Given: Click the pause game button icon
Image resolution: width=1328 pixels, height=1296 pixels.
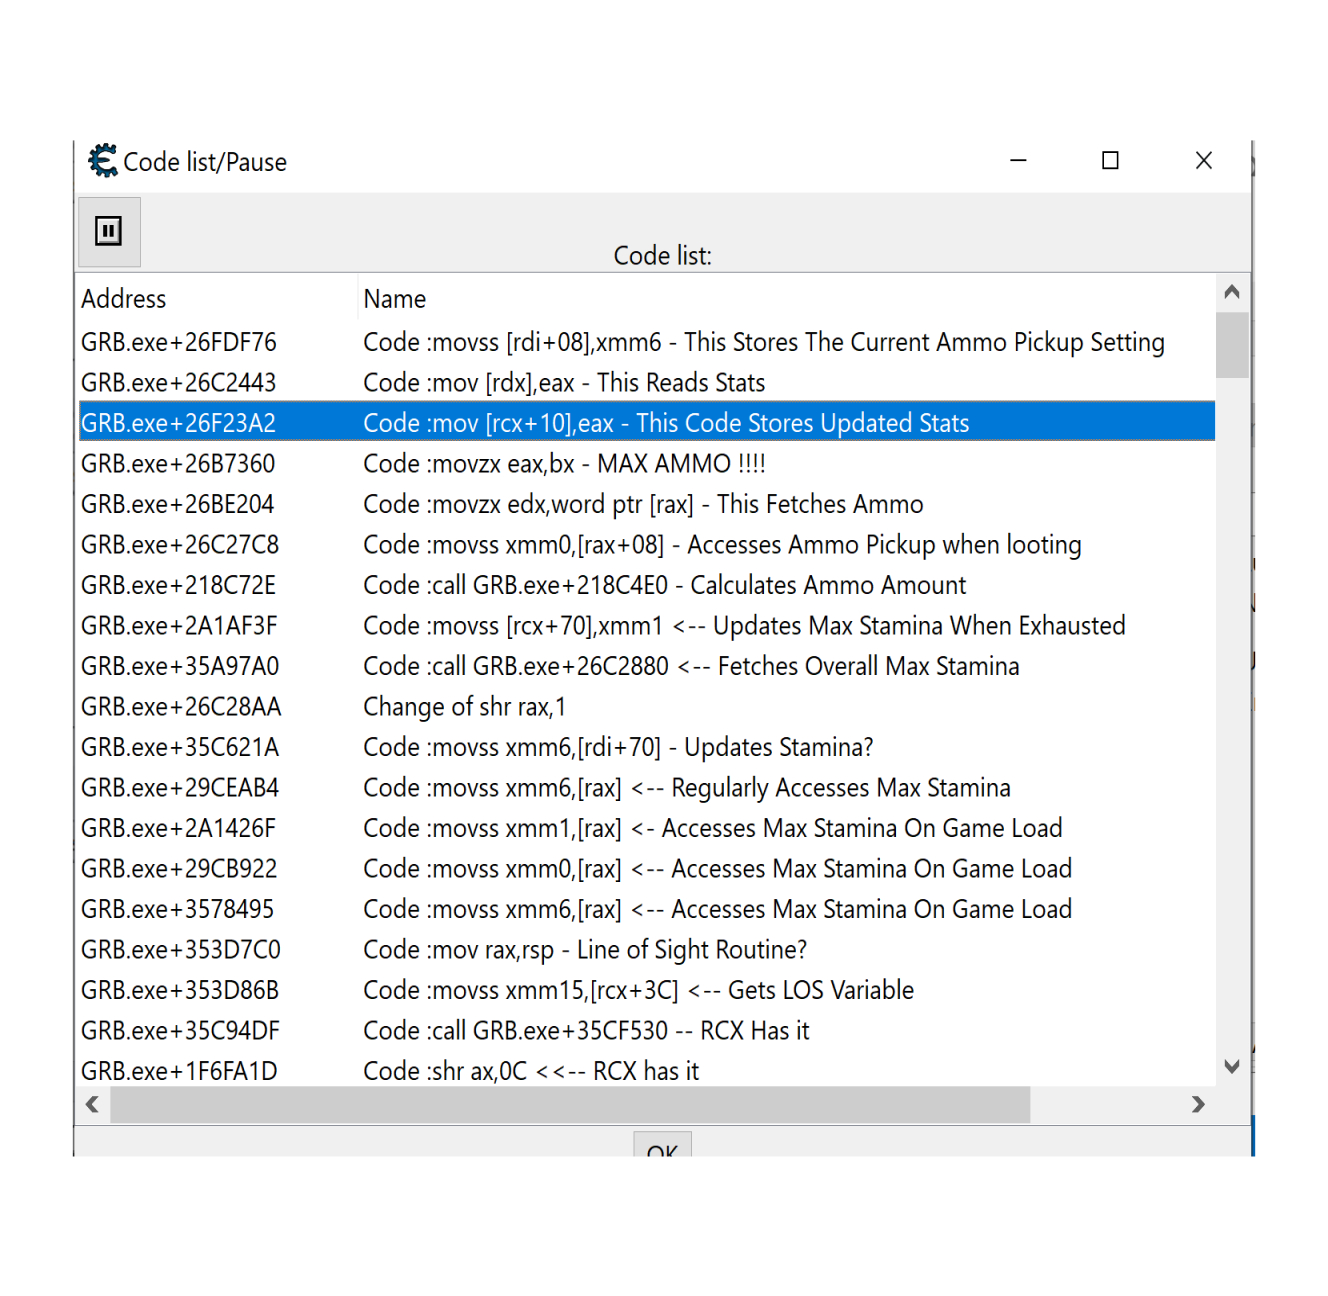Looking at the screenshot, I should pyautogui.click(x=108, y=232).
